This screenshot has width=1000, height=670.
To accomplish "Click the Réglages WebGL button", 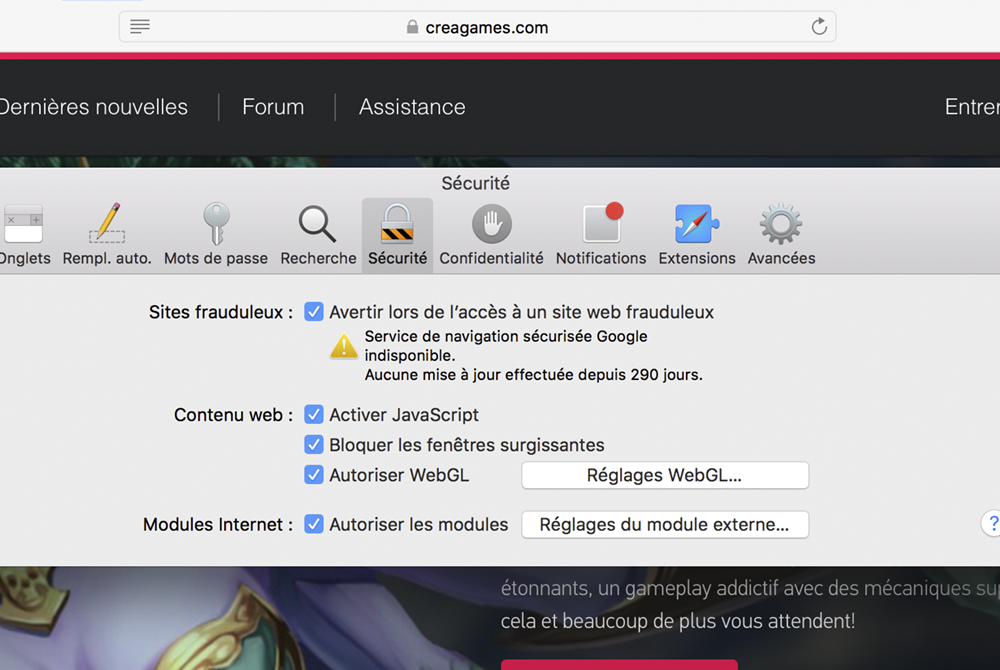I will (664, 475).
